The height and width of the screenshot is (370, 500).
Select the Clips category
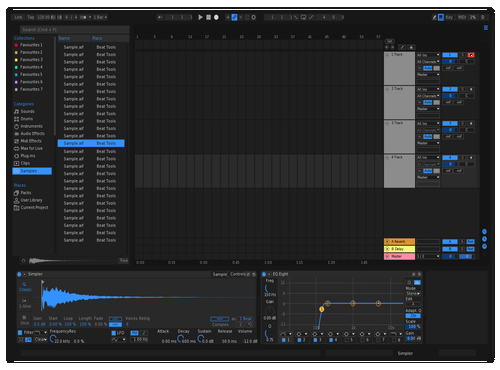point(22,163)
